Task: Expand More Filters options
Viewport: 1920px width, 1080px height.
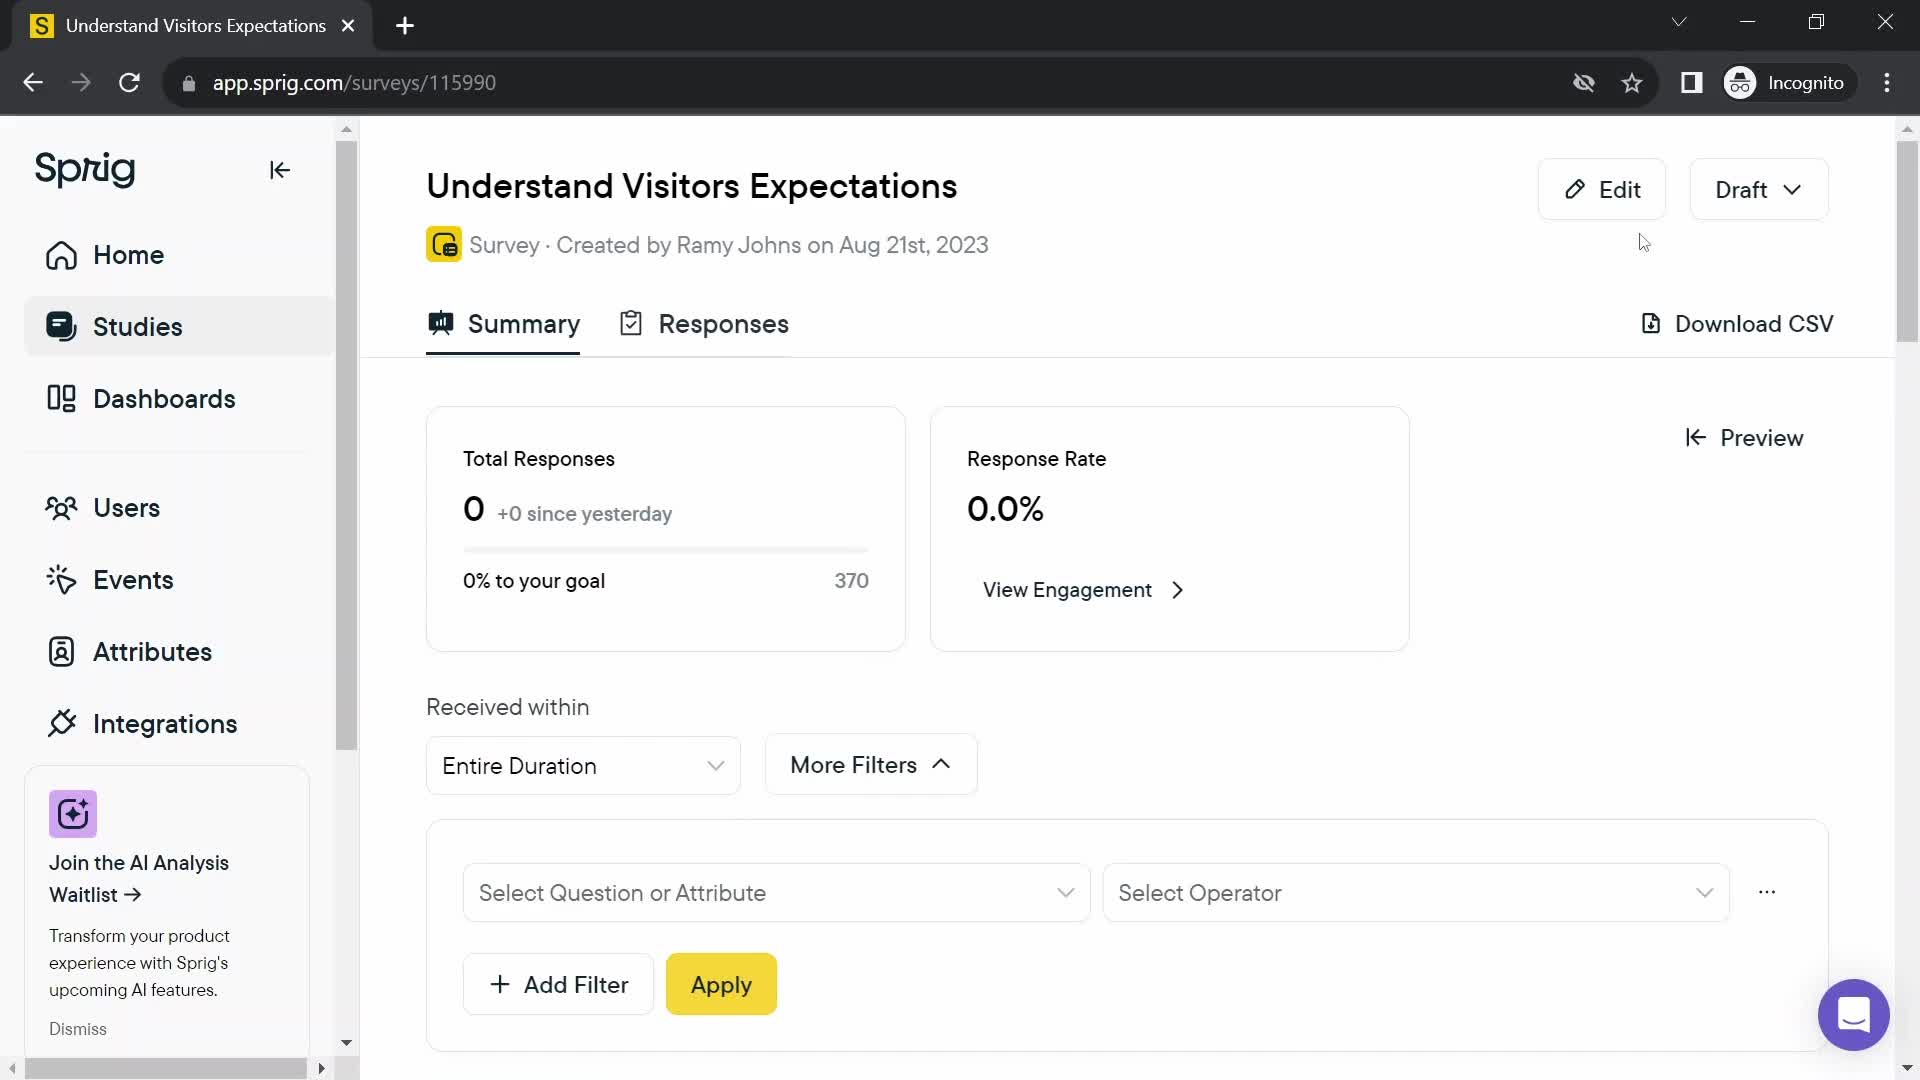Action: pos(870,765)
